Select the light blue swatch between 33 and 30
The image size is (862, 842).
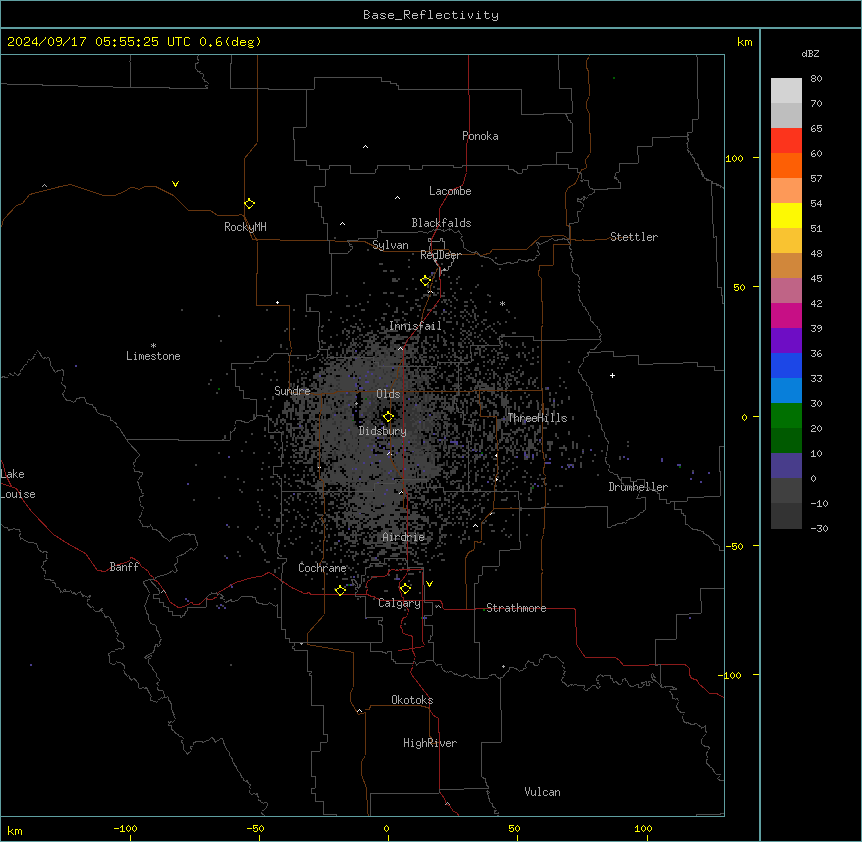pyautogui.click(x=786, y=390)
